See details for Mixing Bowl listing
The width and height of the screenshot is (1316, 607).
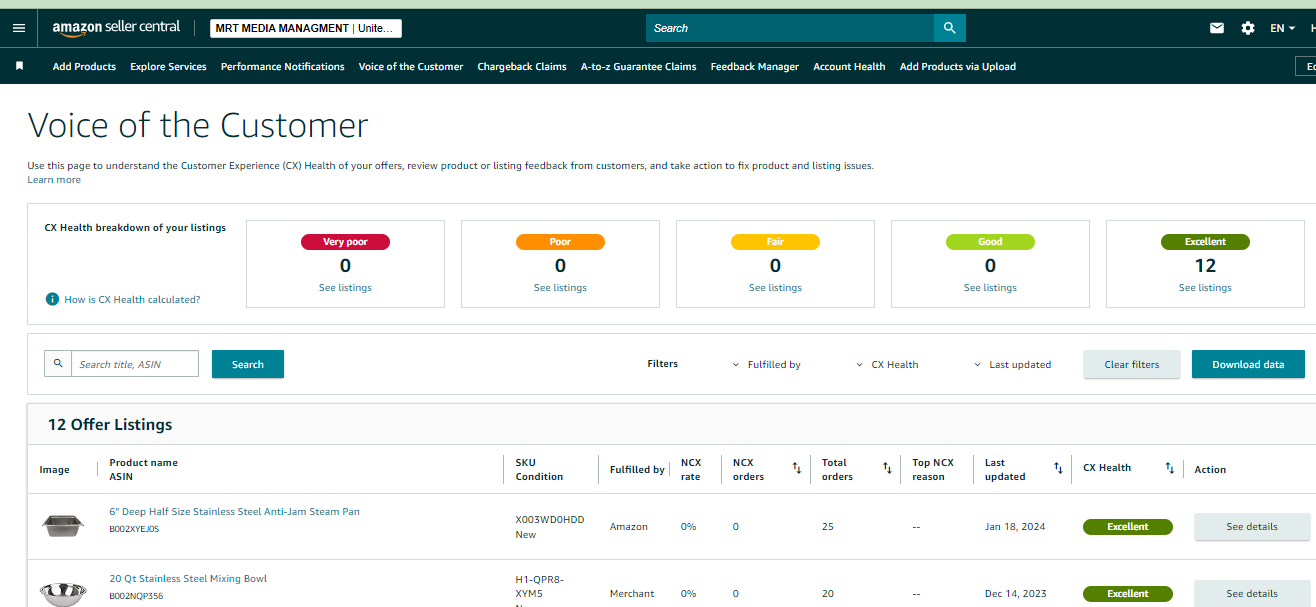(x=1252, y=594)
